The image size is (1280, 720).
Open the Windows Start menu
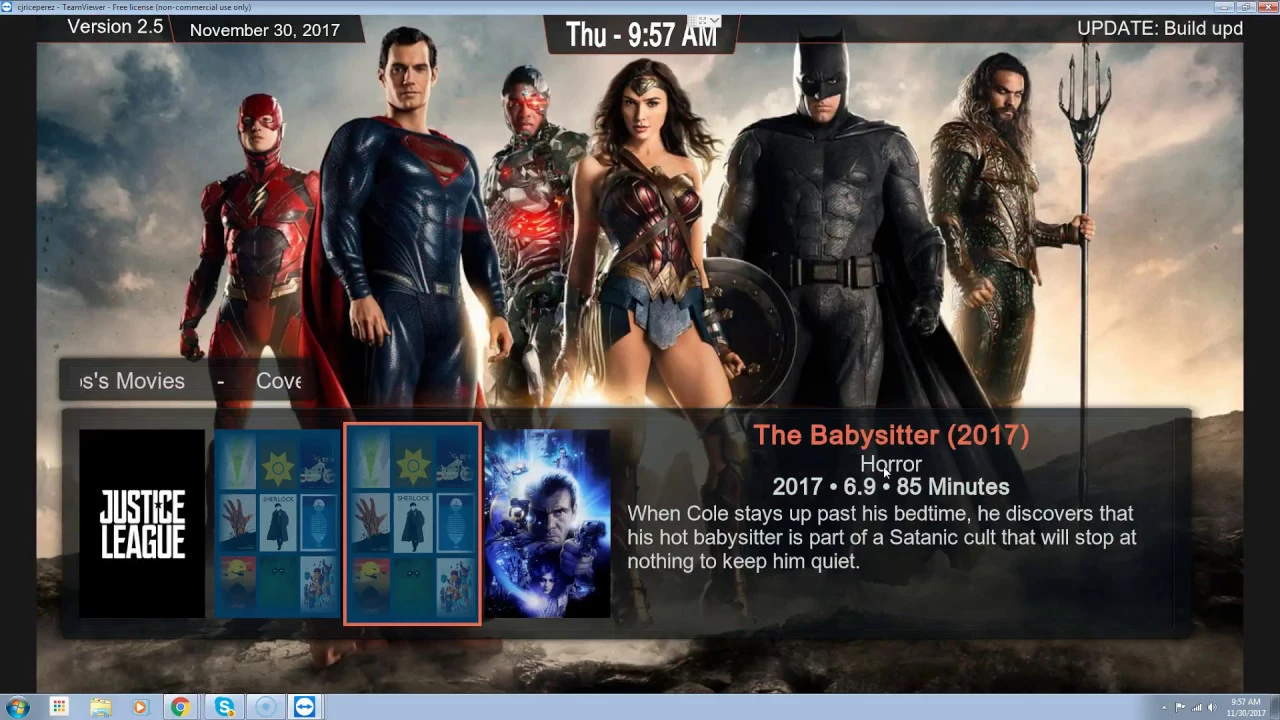(17, 707)
